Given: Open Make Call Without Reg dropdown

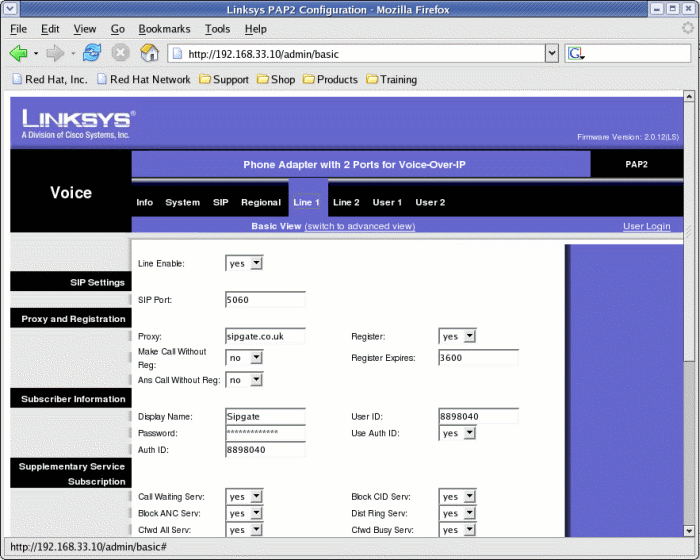Looking at the screenshot, I should (x=244, y=358).
